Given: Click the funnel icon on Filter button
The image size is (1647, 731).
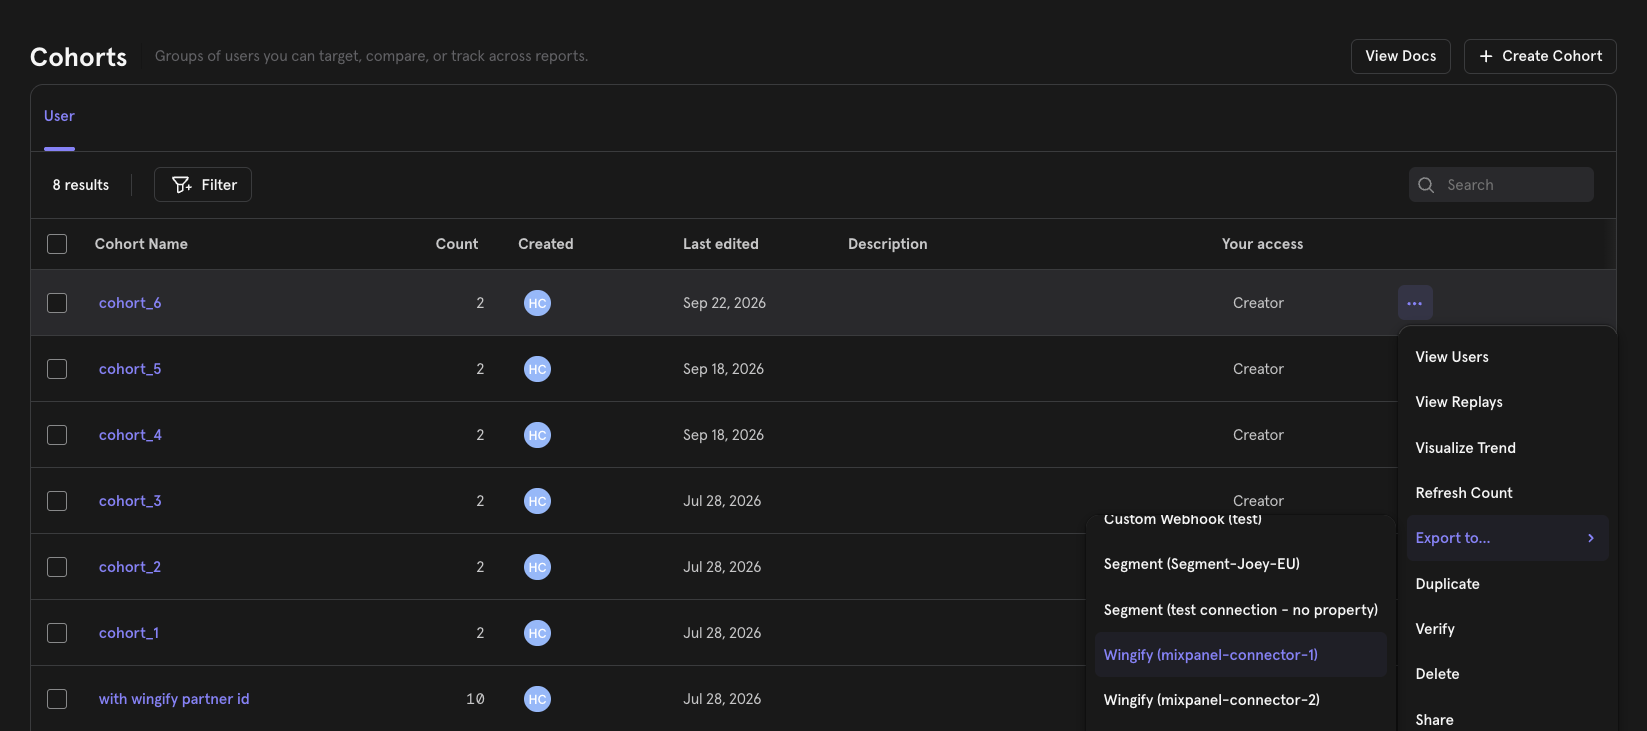Looking at the screenshot, I should pos(181,185).
